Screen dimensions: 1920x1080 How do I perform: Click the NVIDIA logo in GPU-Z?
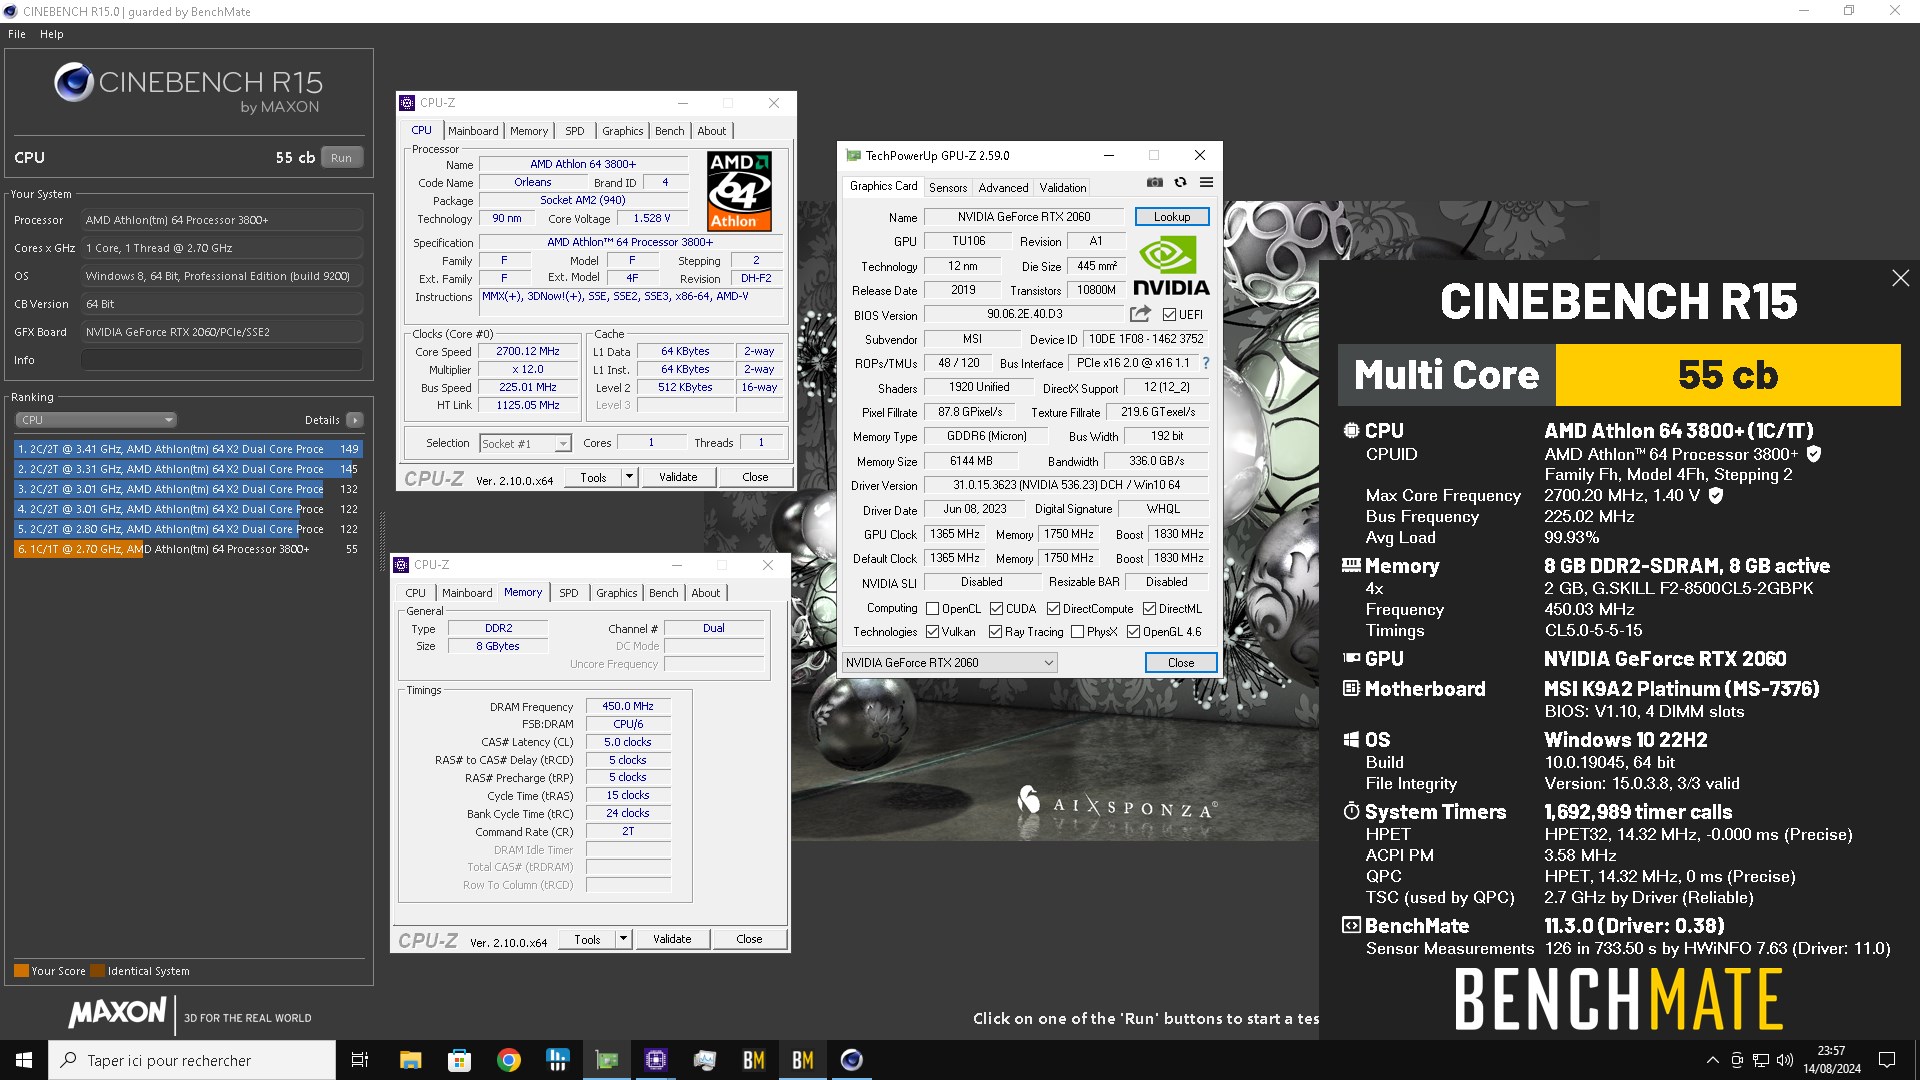click(x=1171, y=265)
